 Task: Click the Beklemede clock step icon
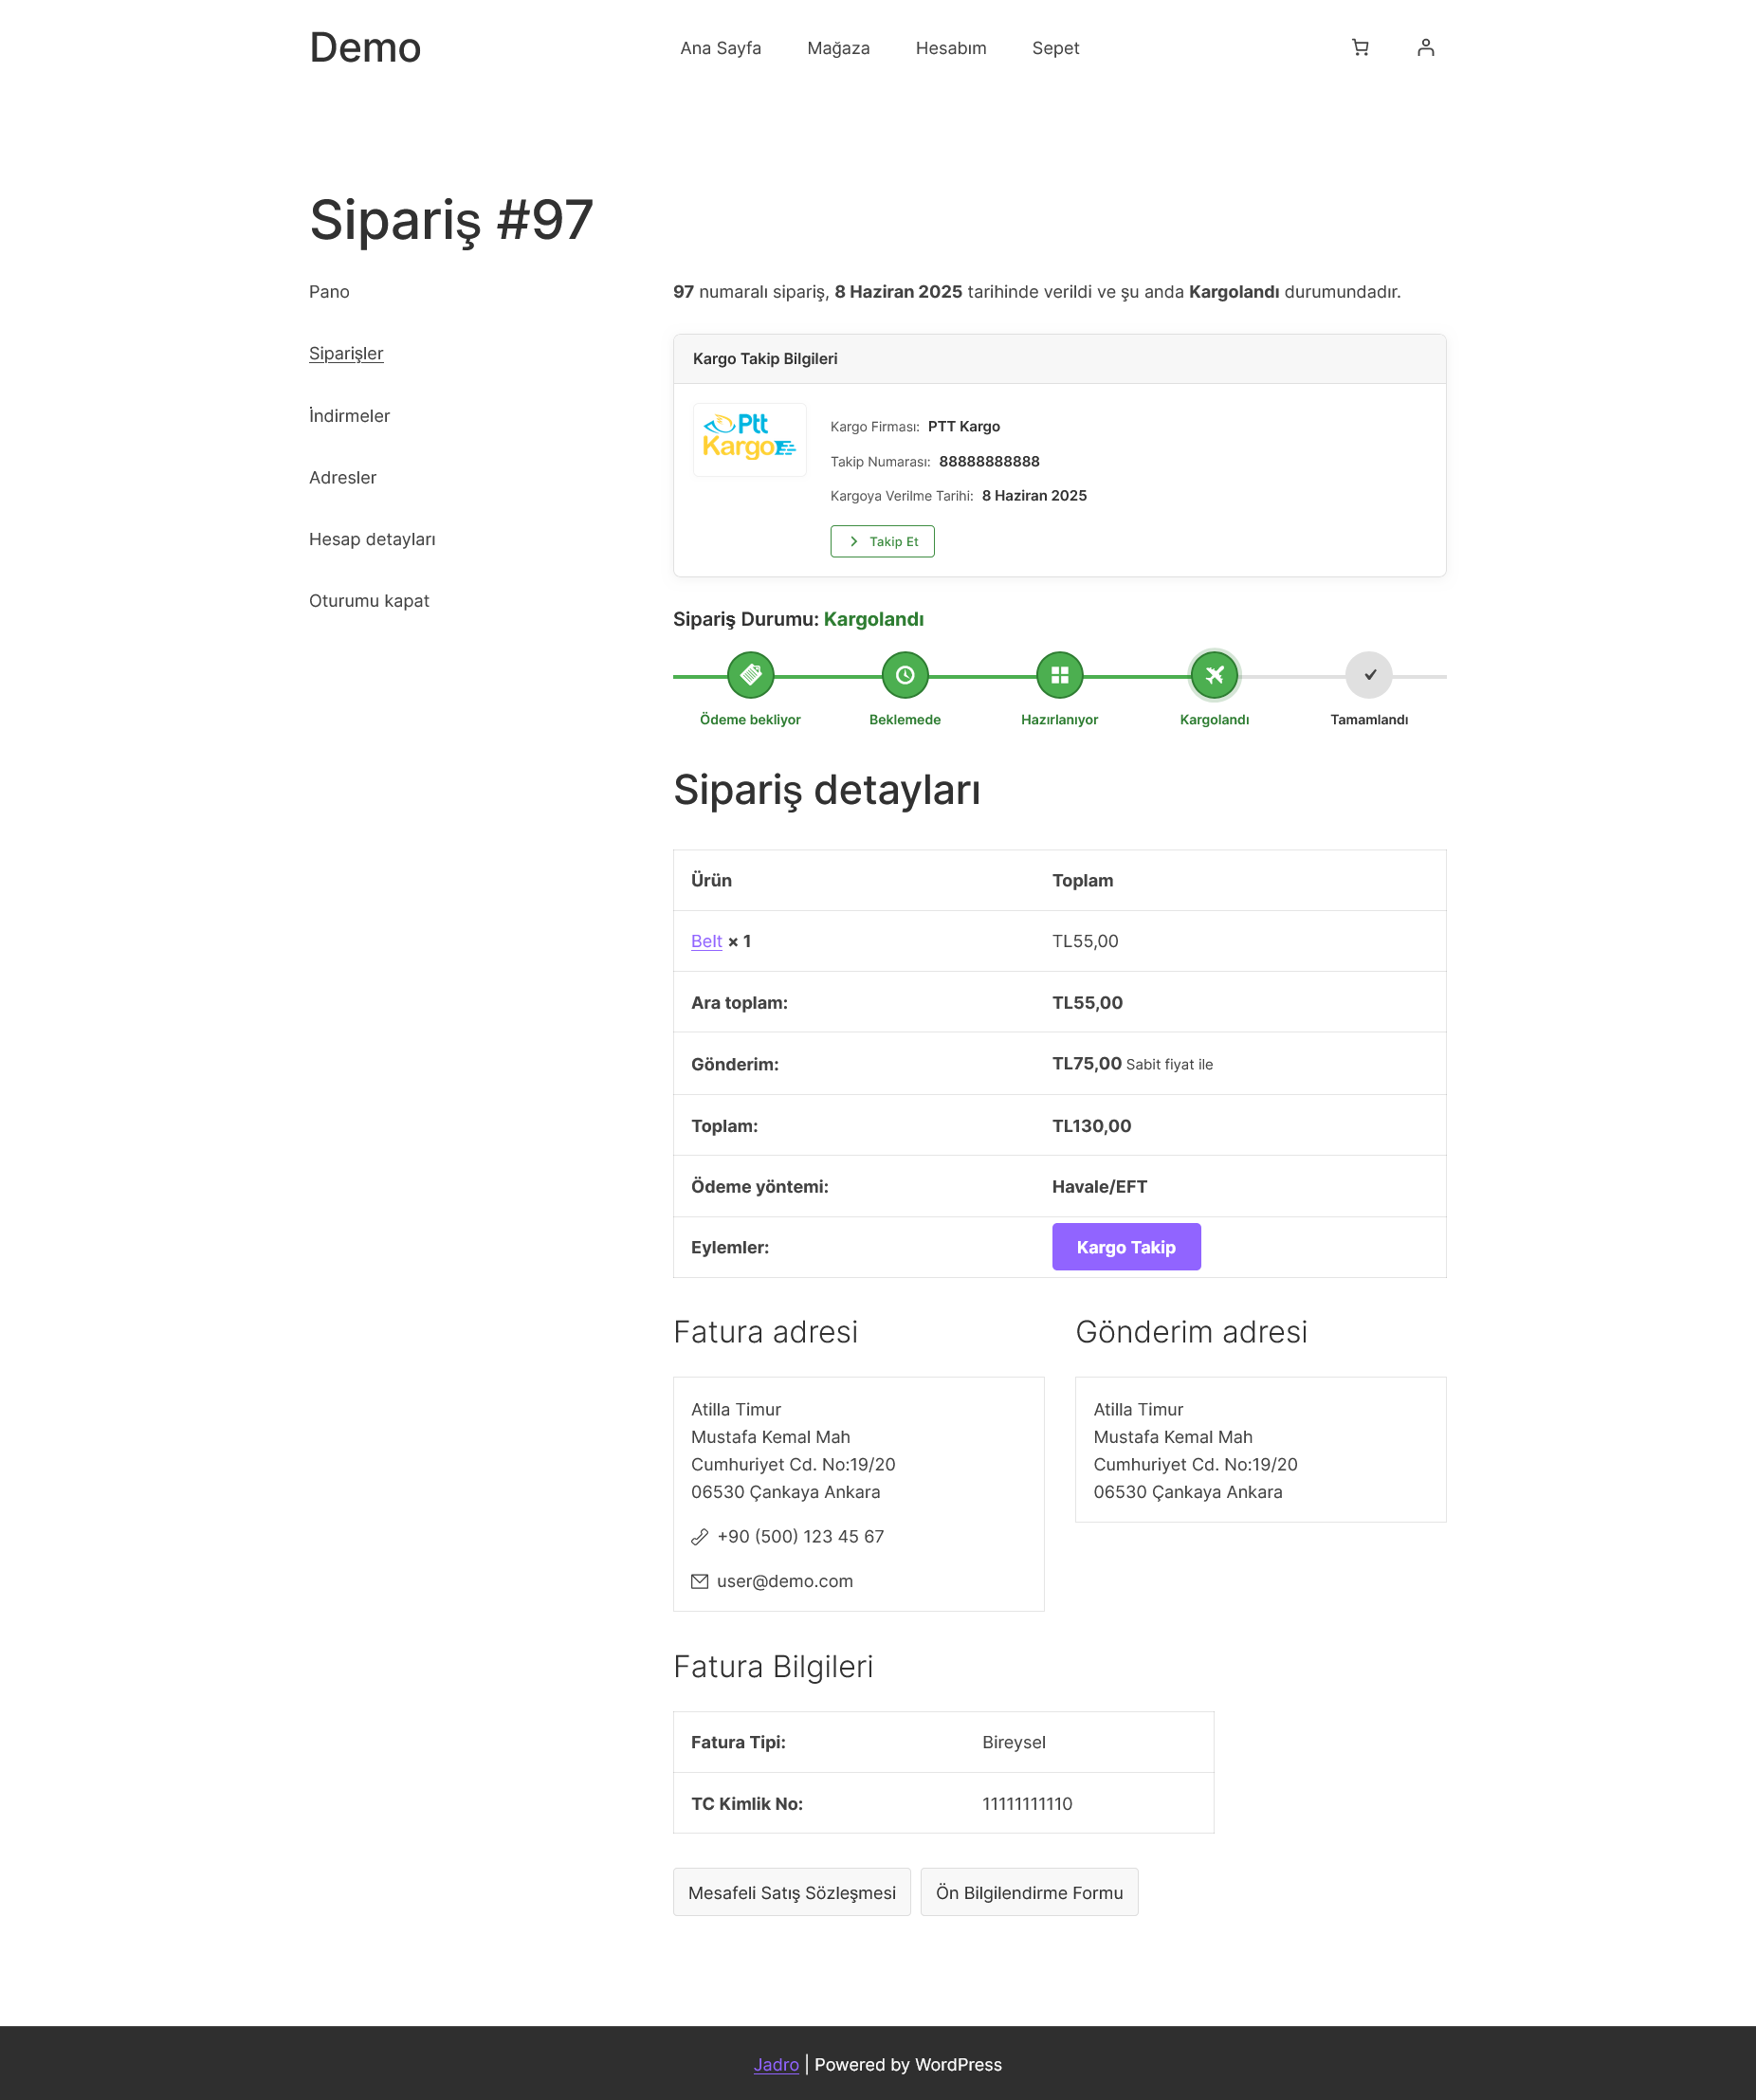click(x=905, y=675)
